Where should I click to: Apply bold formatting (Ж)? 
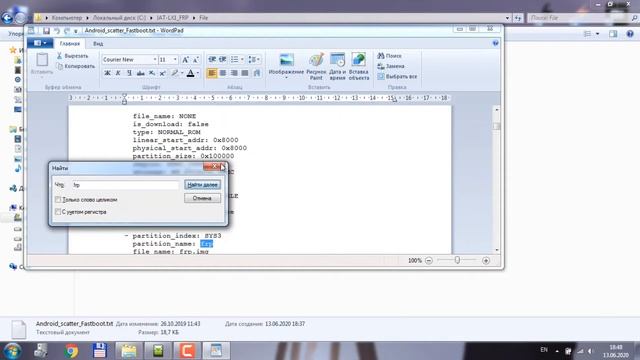(x=107, y=73)
